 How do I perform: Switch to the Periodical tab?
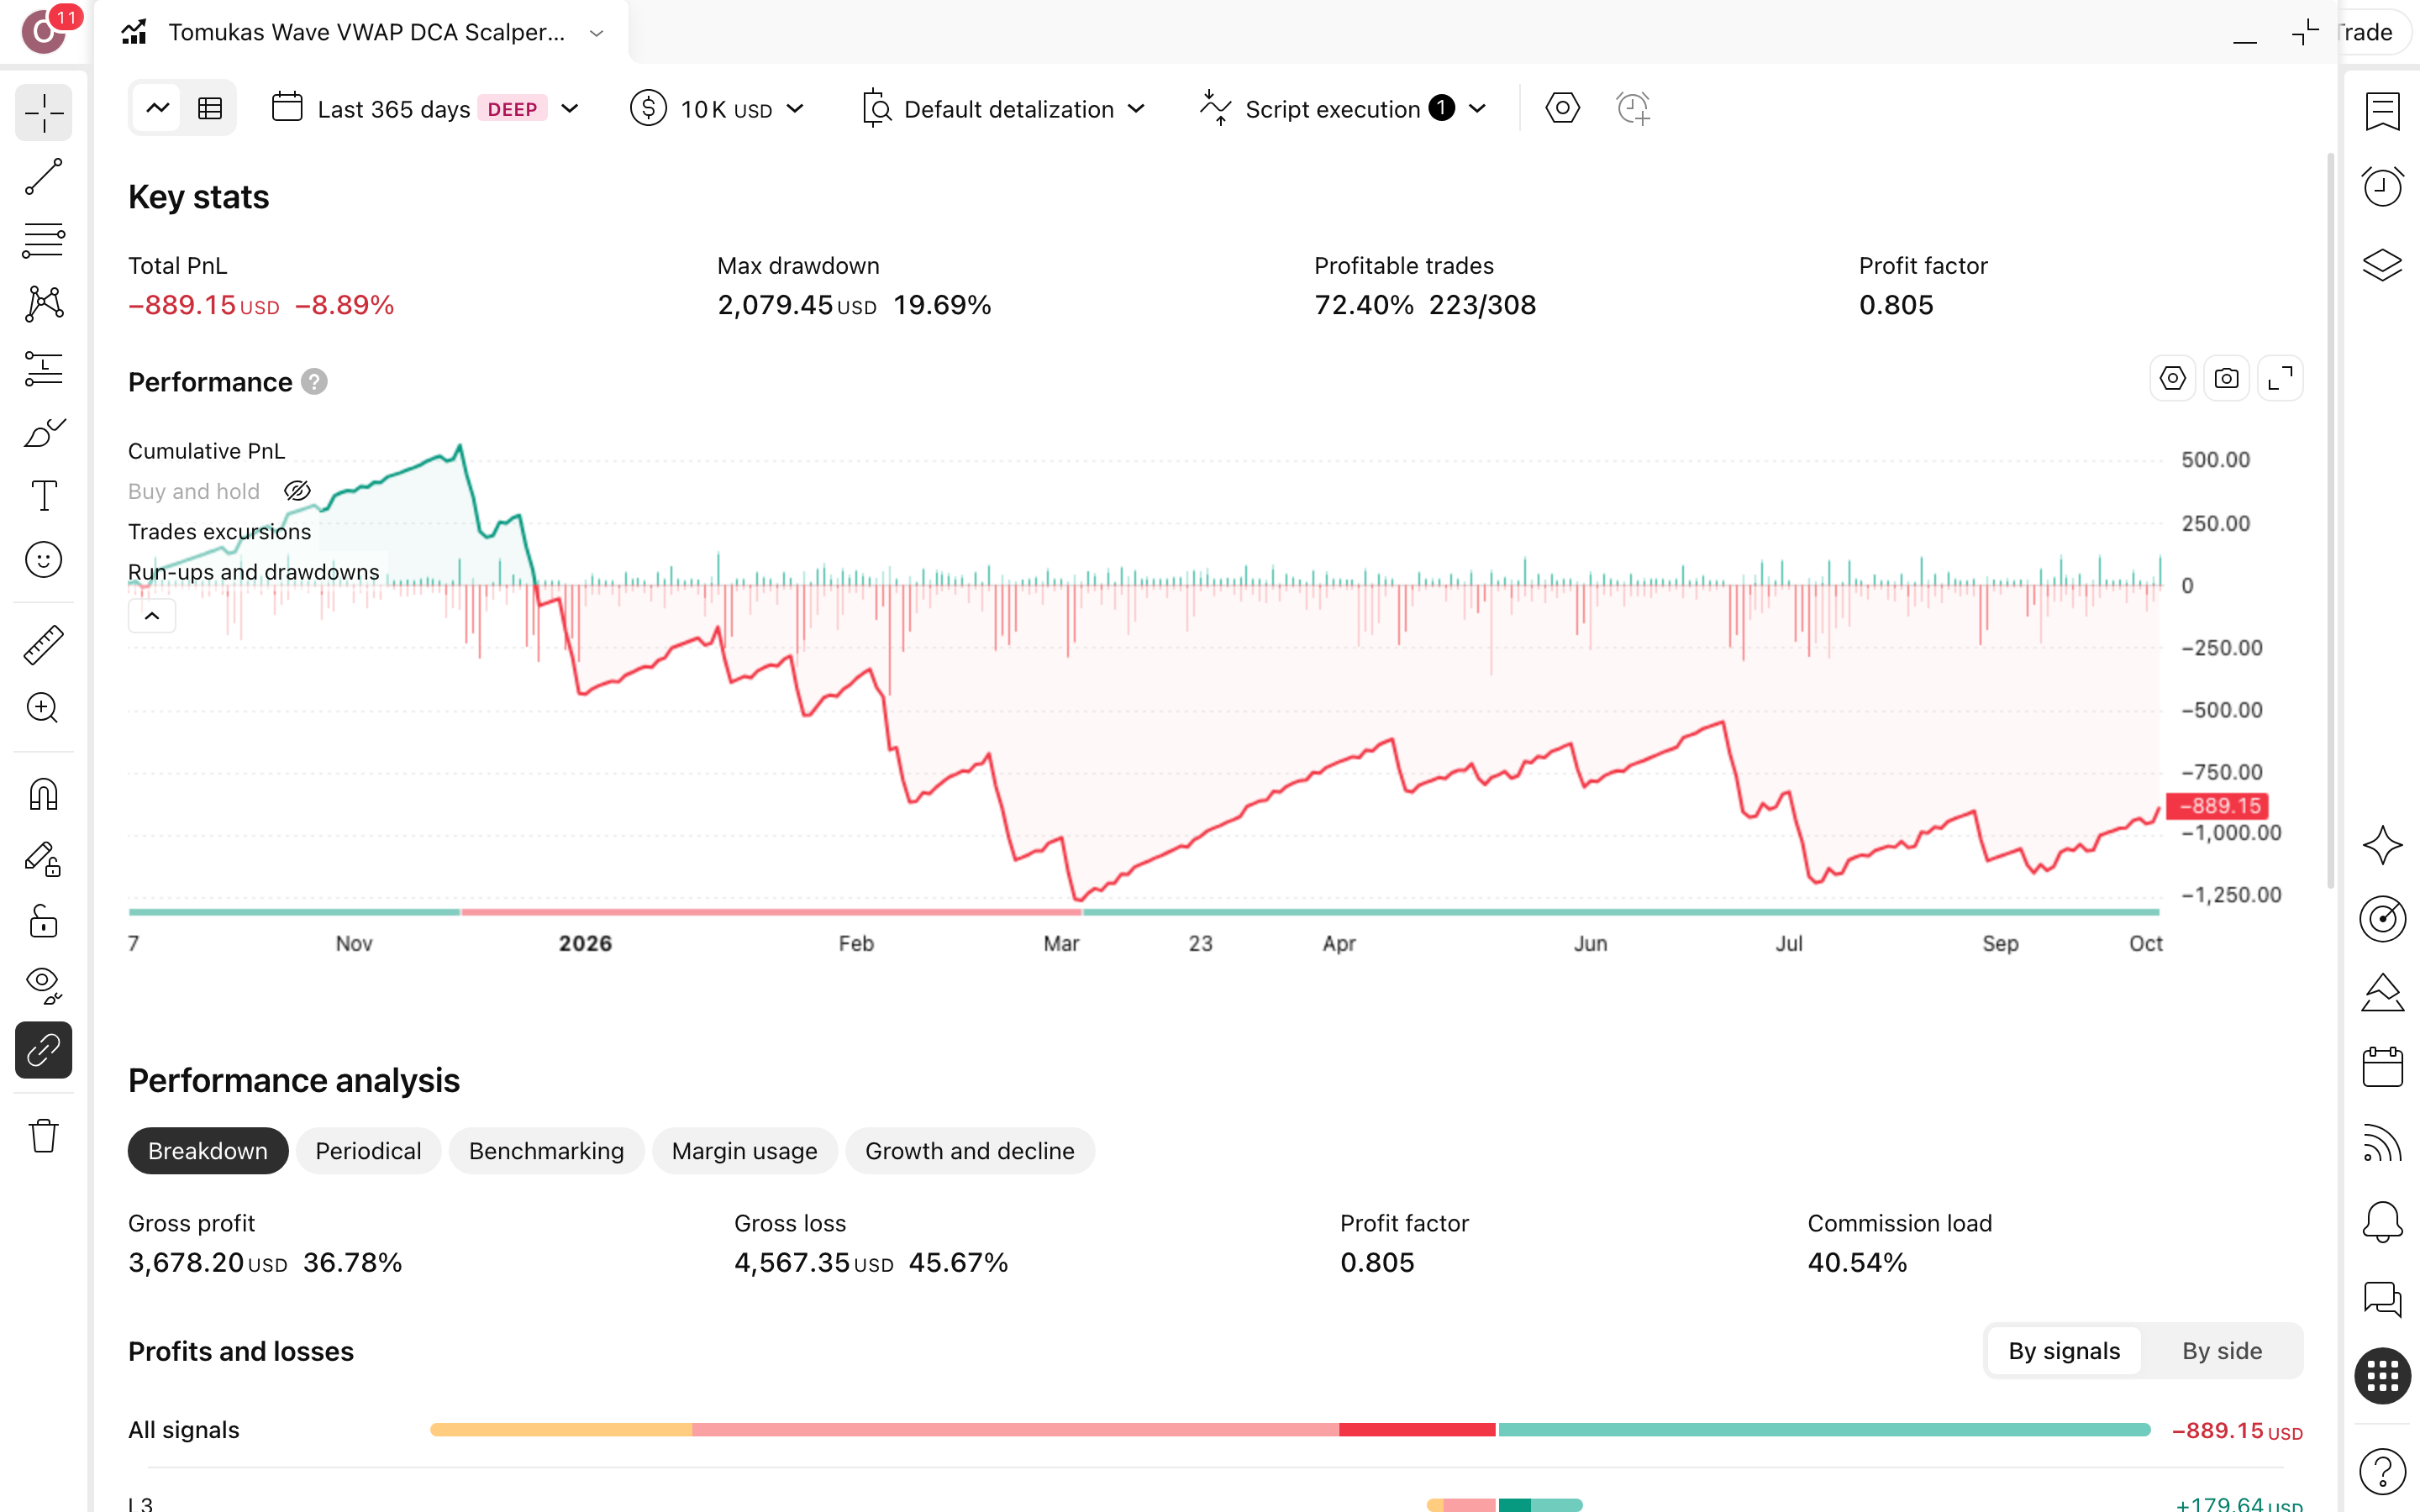coord(368,1151)
